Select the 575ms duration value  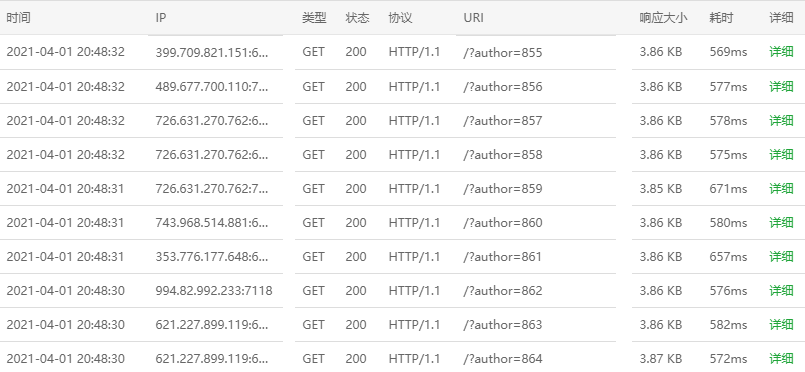728,154
